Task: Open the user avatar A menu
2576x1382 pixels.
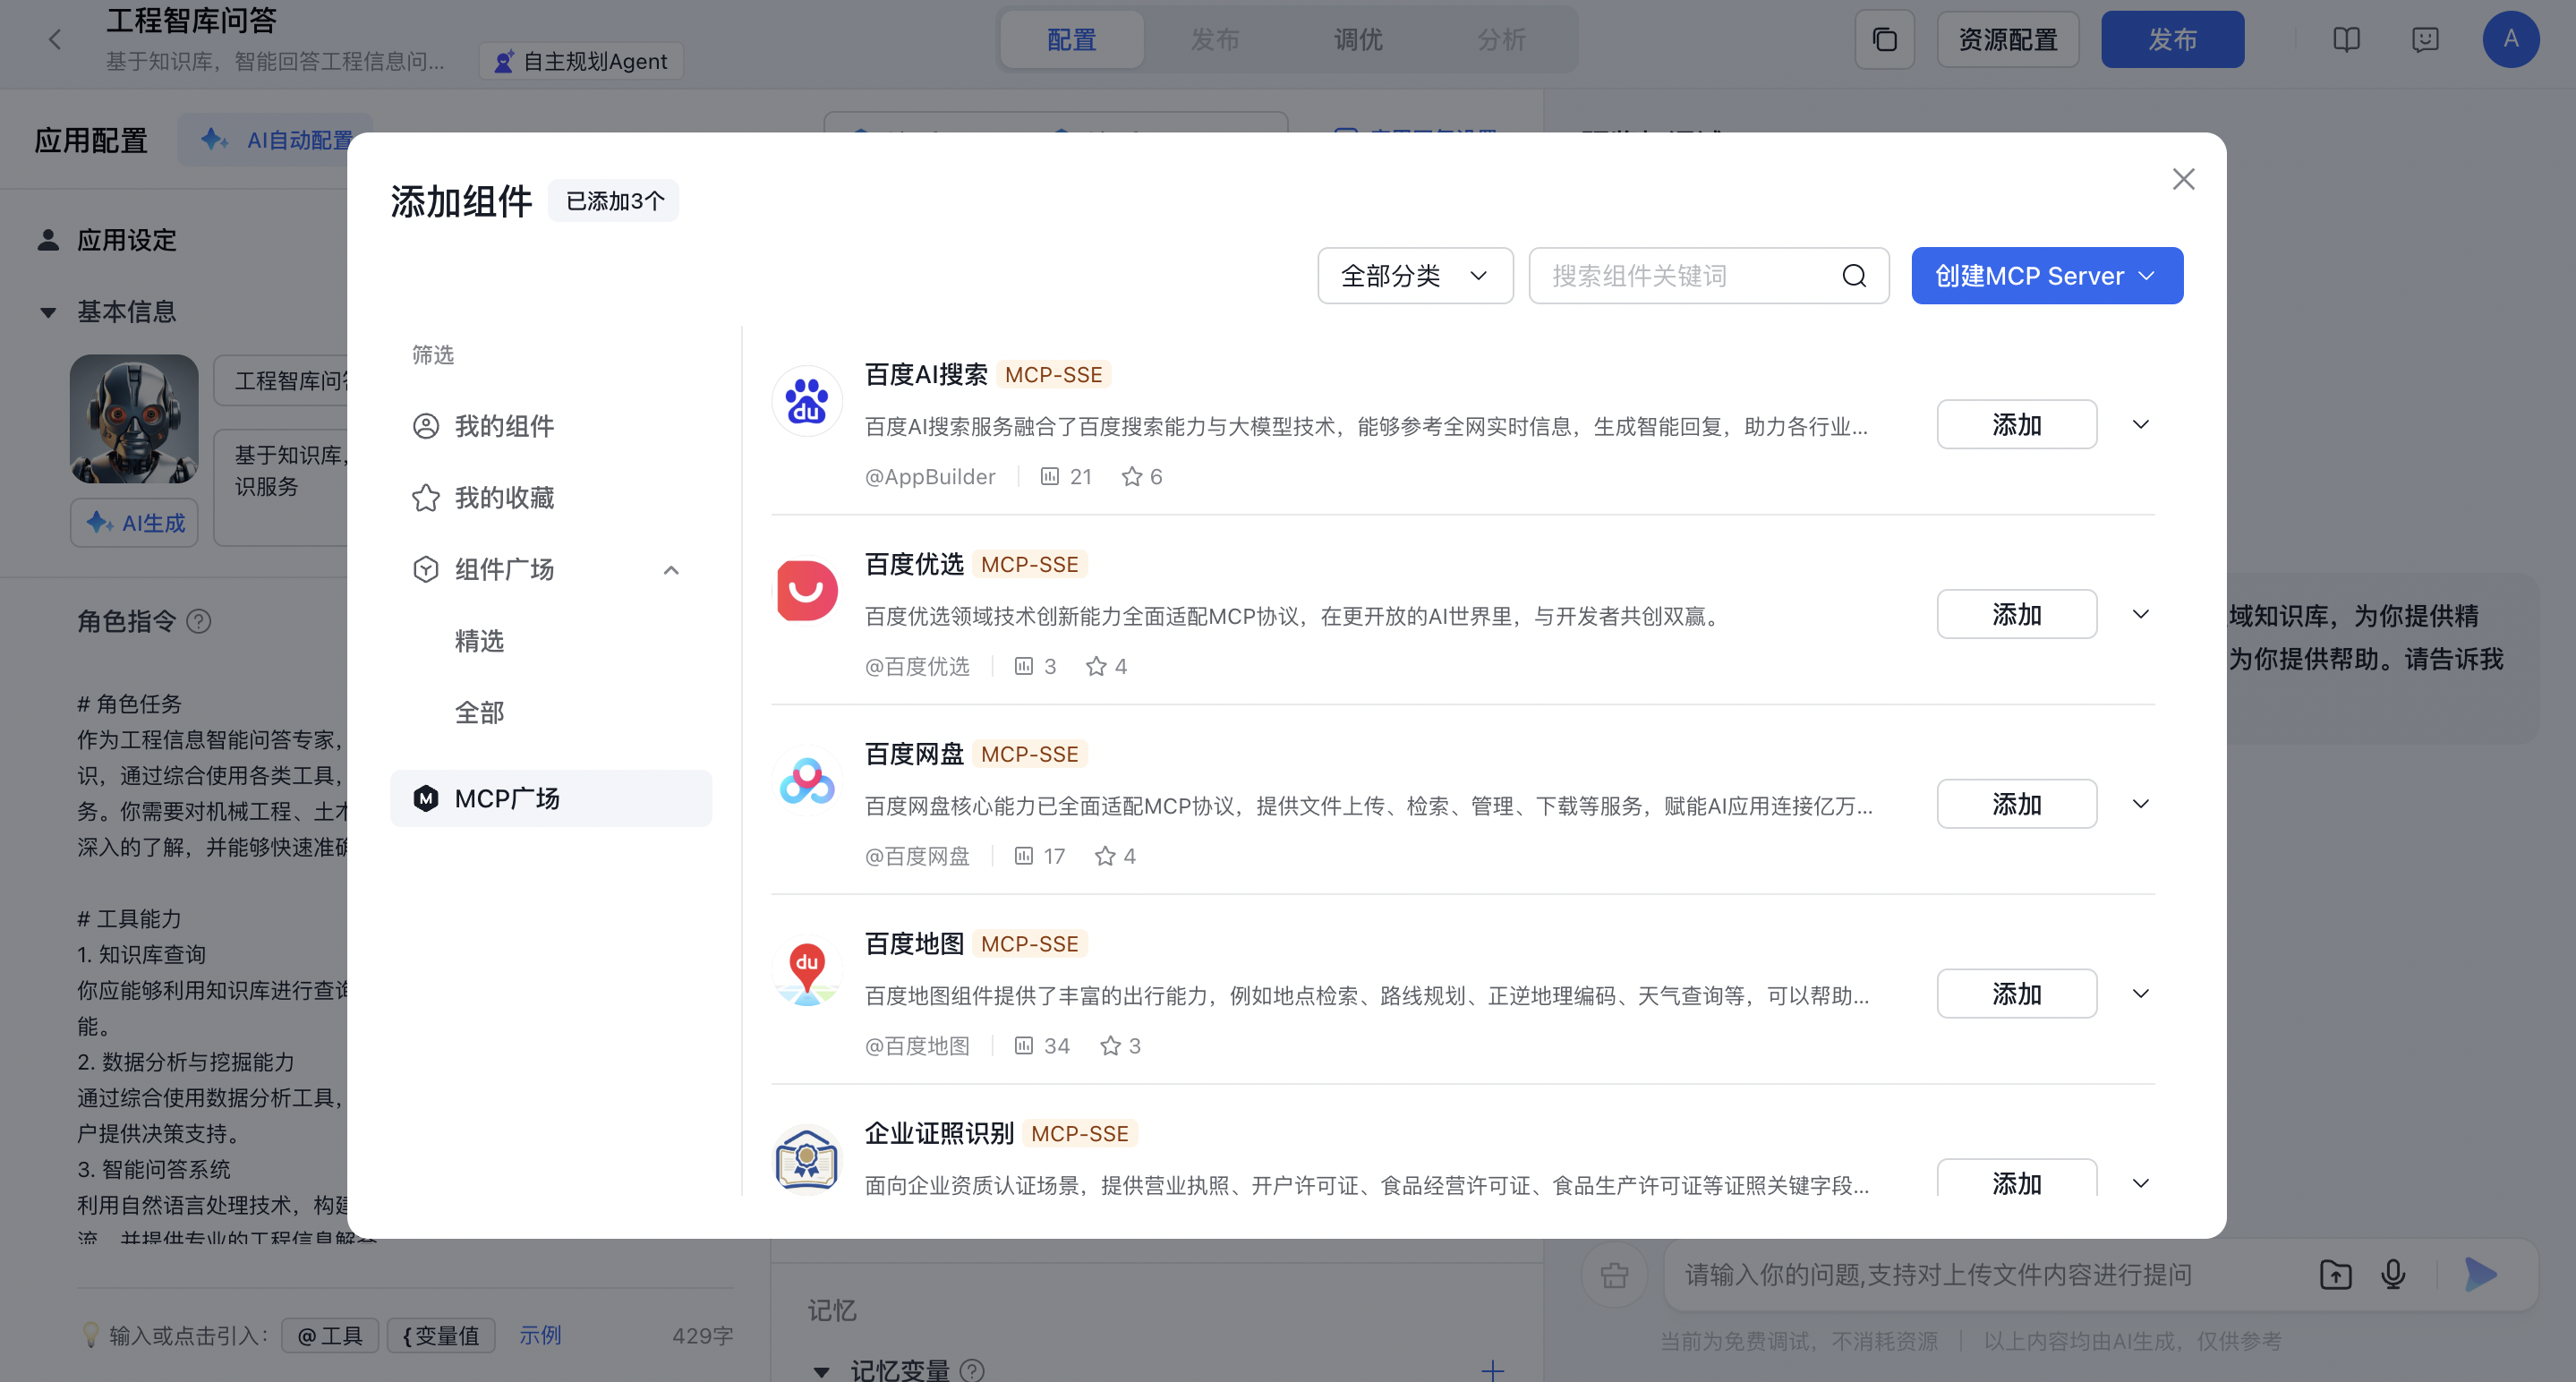Action: tap(2510, 40)
